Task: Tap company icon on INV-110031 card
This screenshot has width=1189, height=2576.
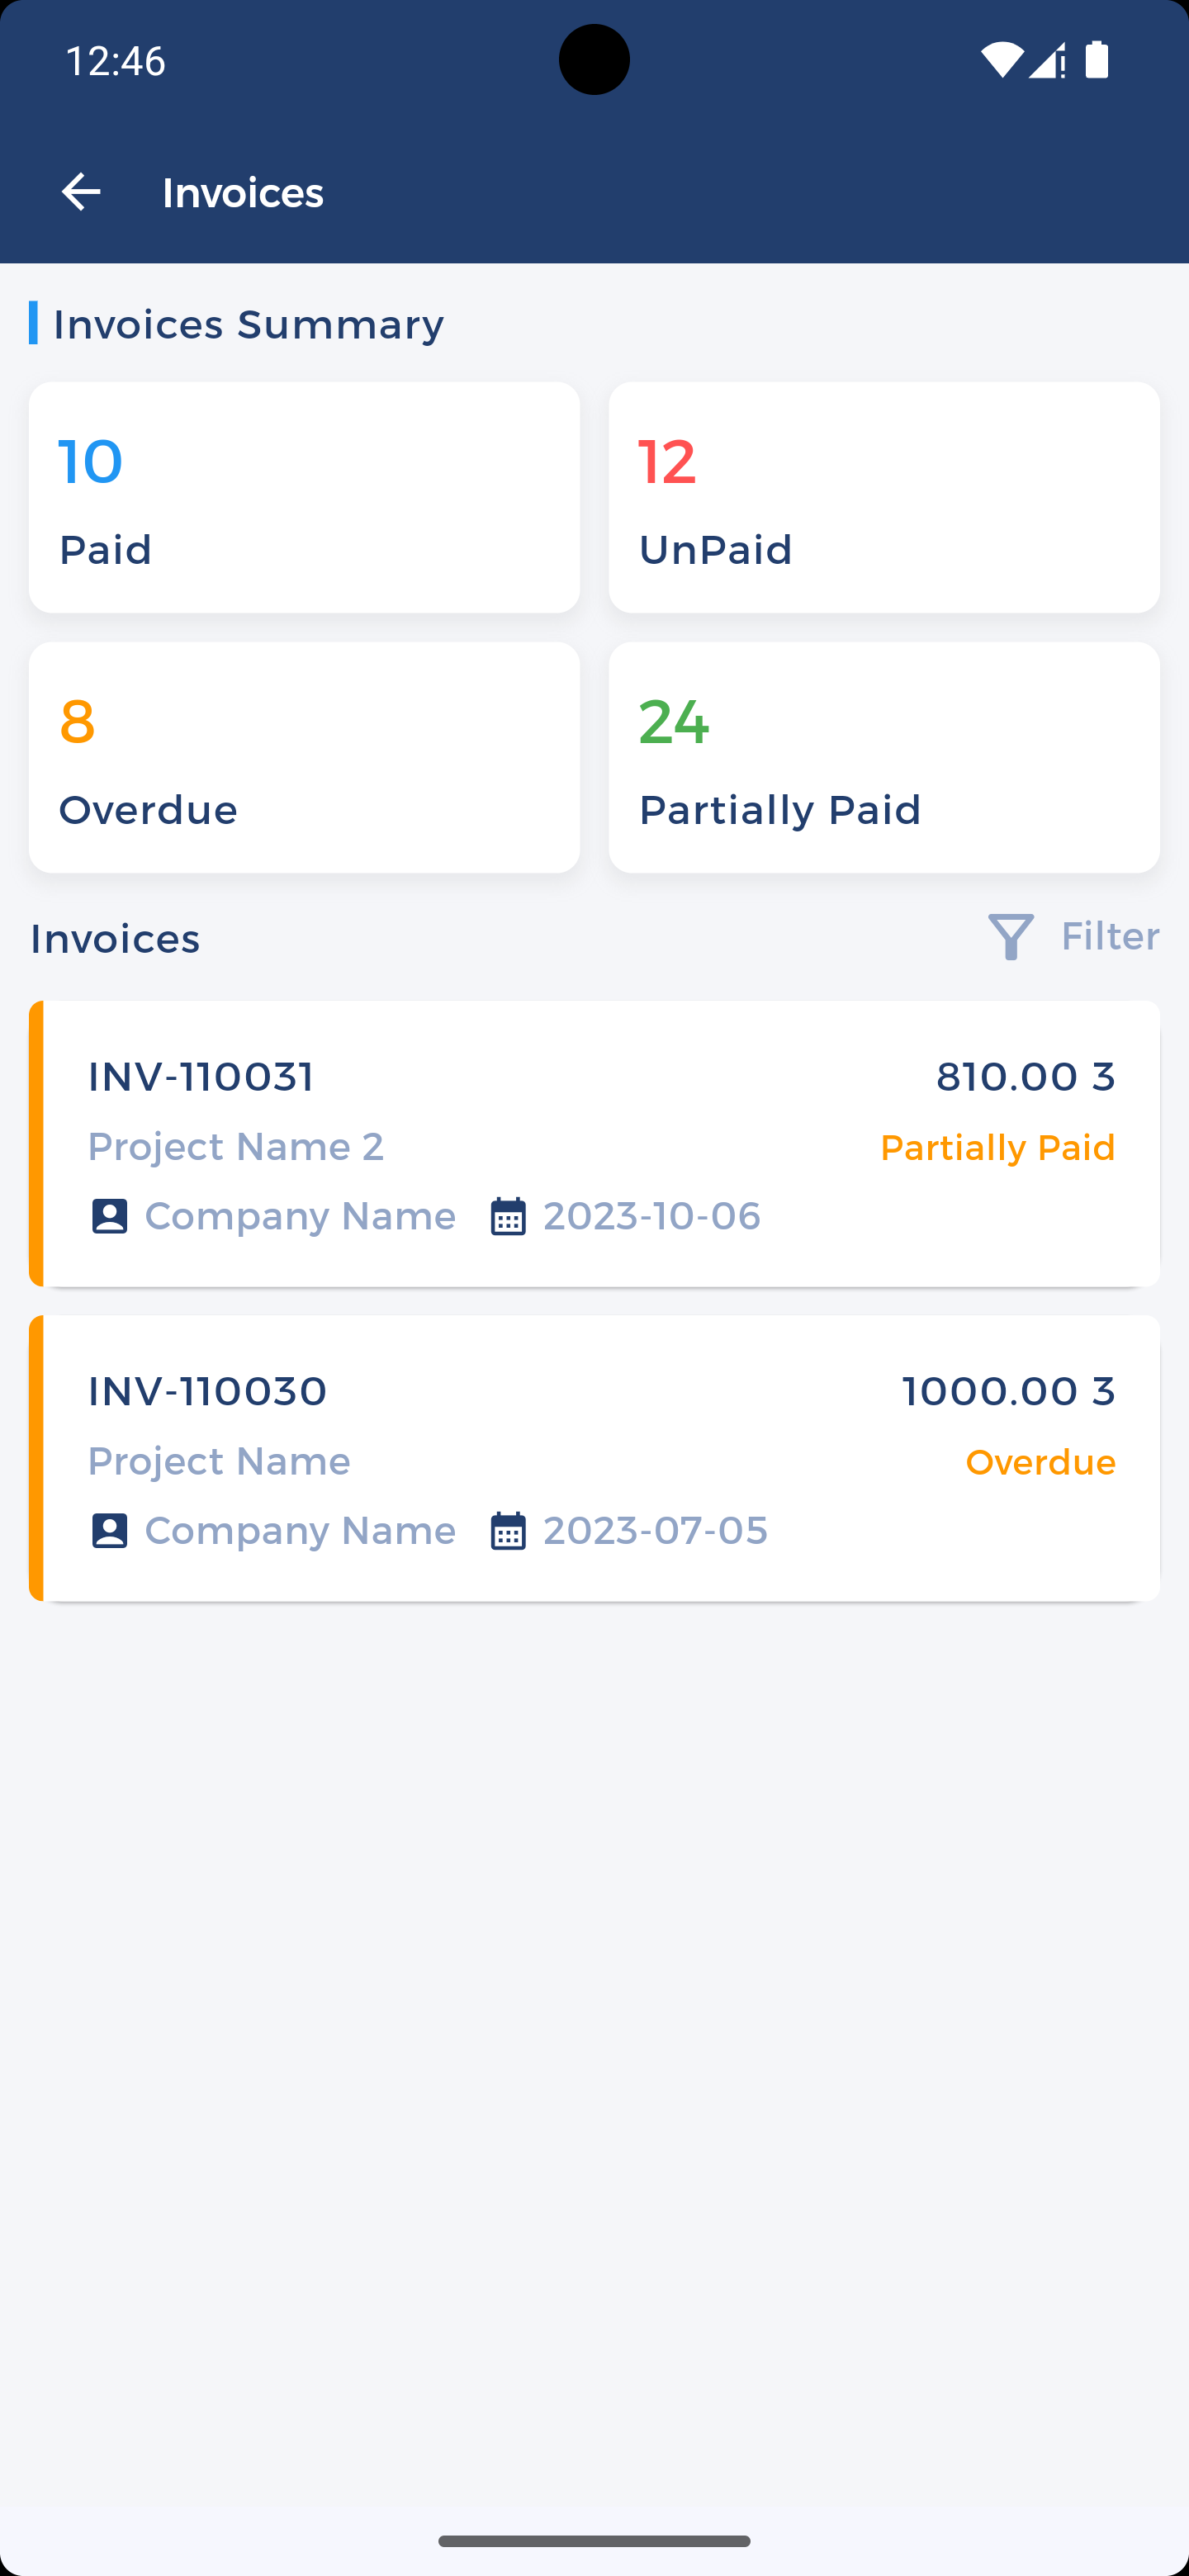Action: pos(109,1216)
